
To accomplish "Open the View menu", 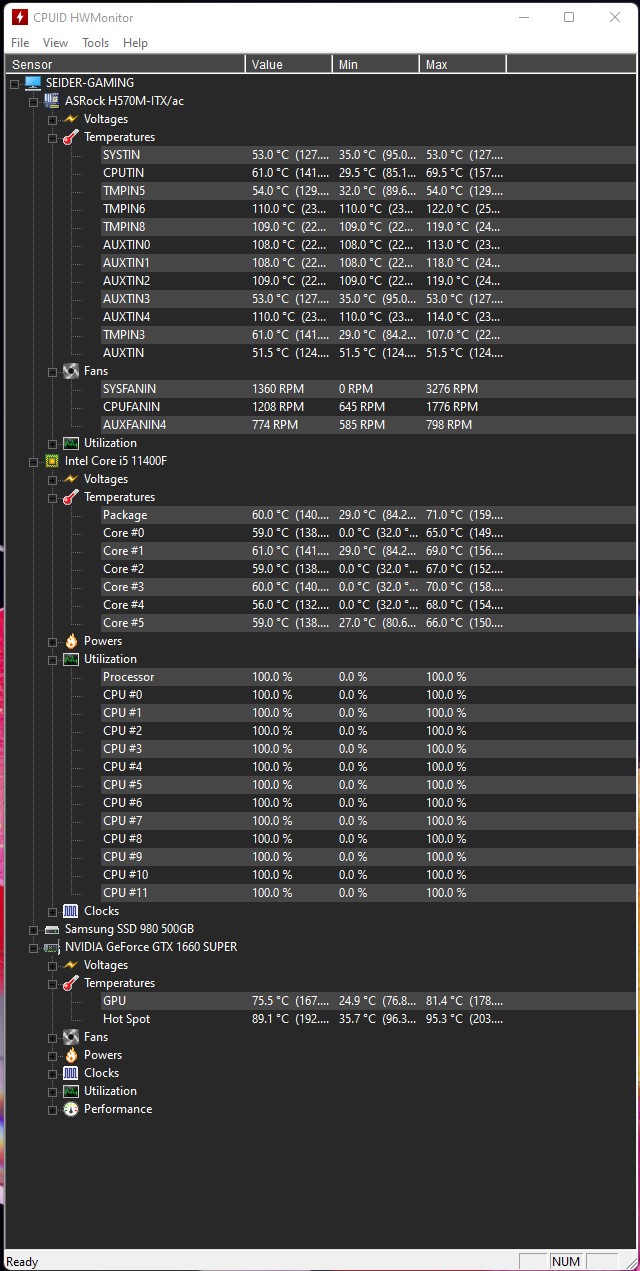I will [56, 43].
